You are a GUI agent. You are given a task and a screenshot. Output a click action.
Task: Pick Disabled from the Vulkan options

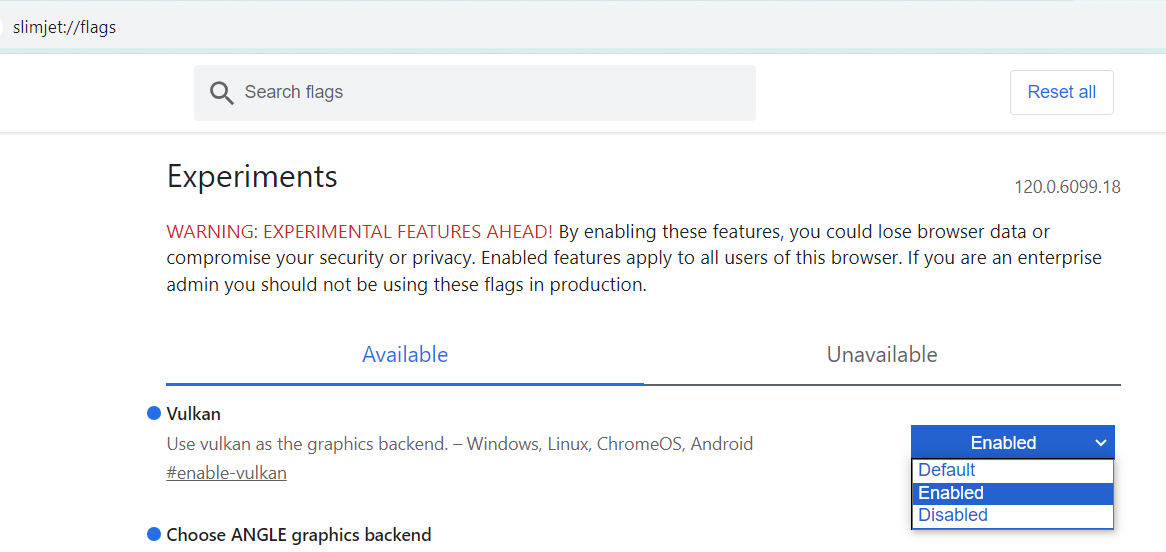[953, 515]
